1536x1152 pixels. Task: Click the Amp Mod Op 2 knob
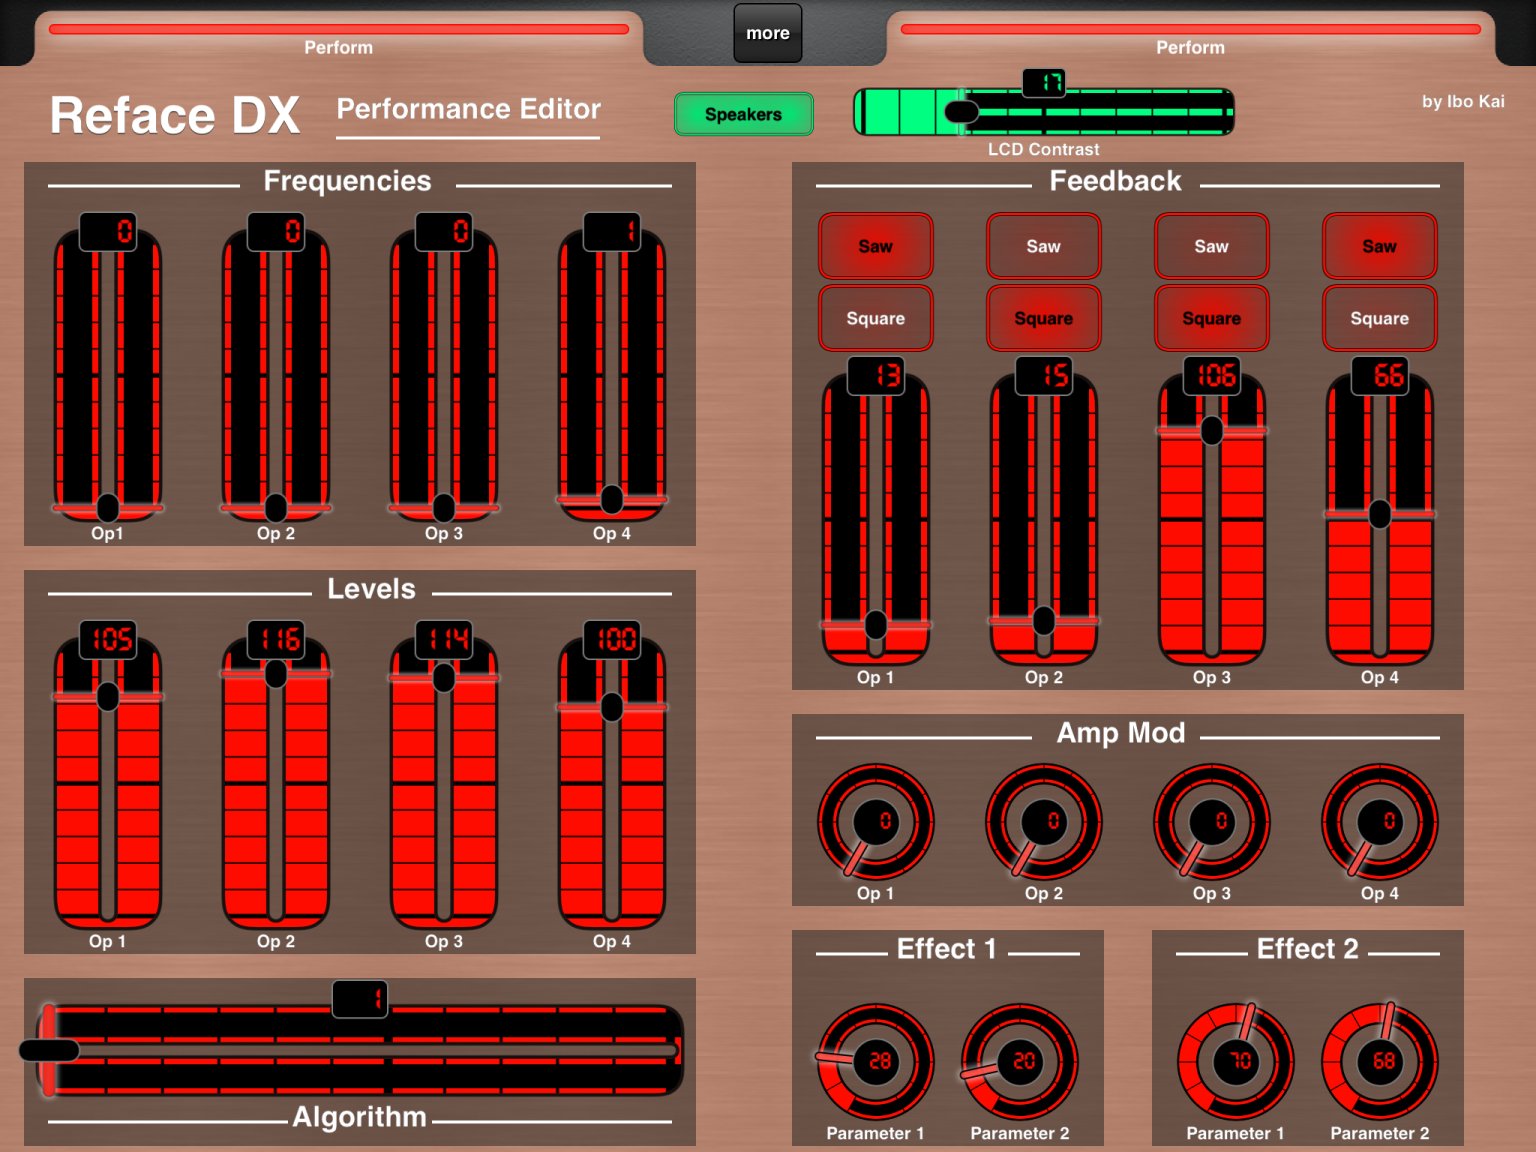pos(1044,823)
